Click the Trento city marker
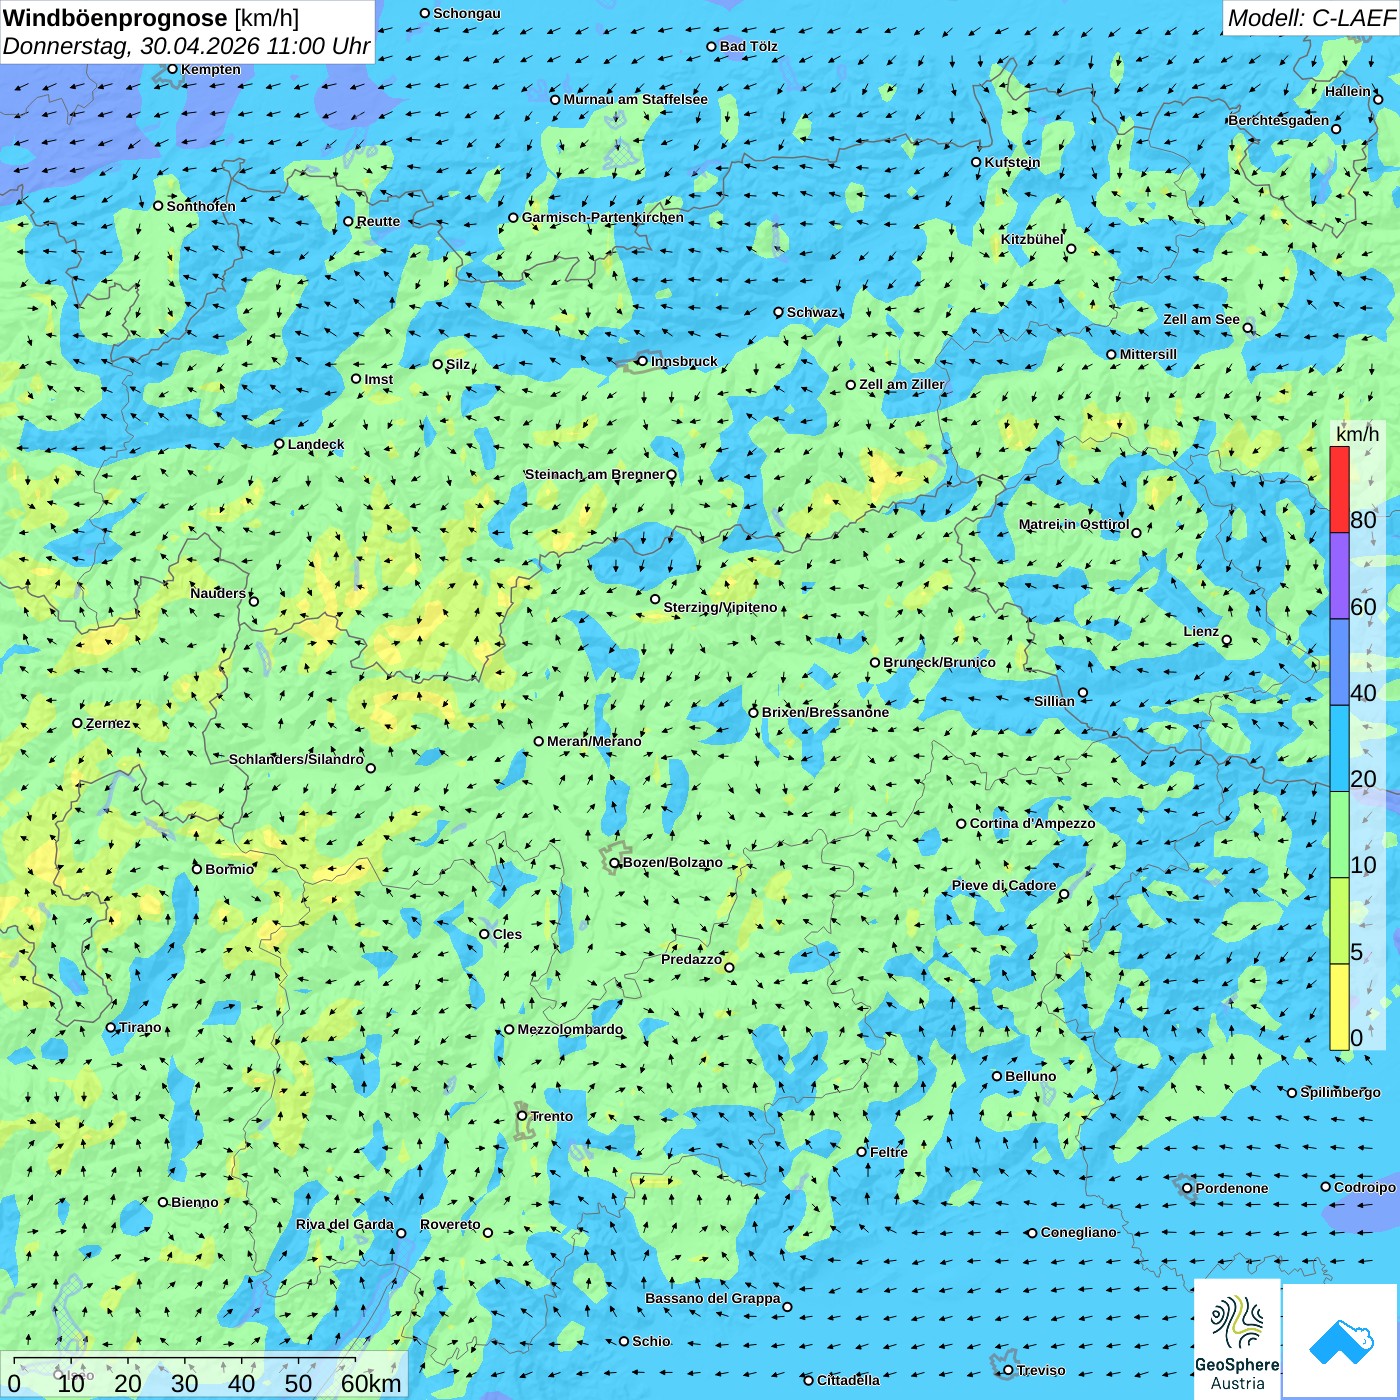Viewport: 1400px width, 1400px height. pyautogui.click(x=522, y=1116)
